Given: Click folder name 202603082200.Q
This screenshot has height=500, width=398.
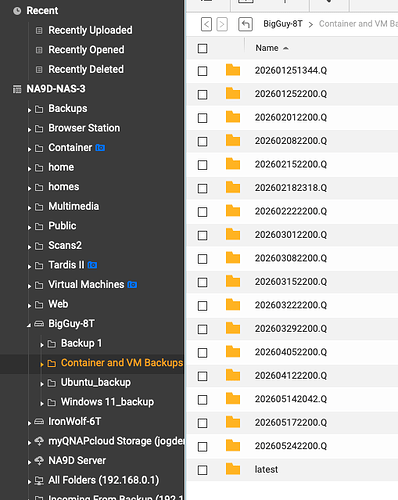Looking at the screenshot, I should pyautogui.click(x=291, y=258).
